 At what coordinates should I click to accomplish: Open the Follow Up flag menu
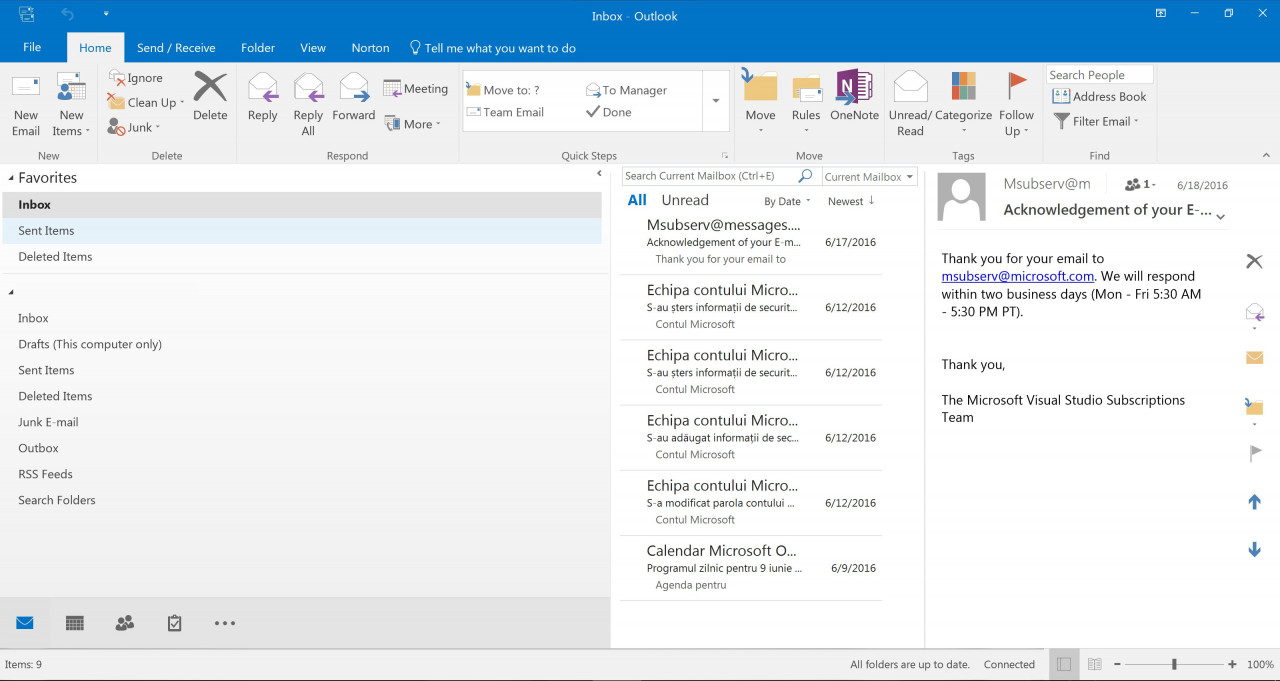point(1016,105)
